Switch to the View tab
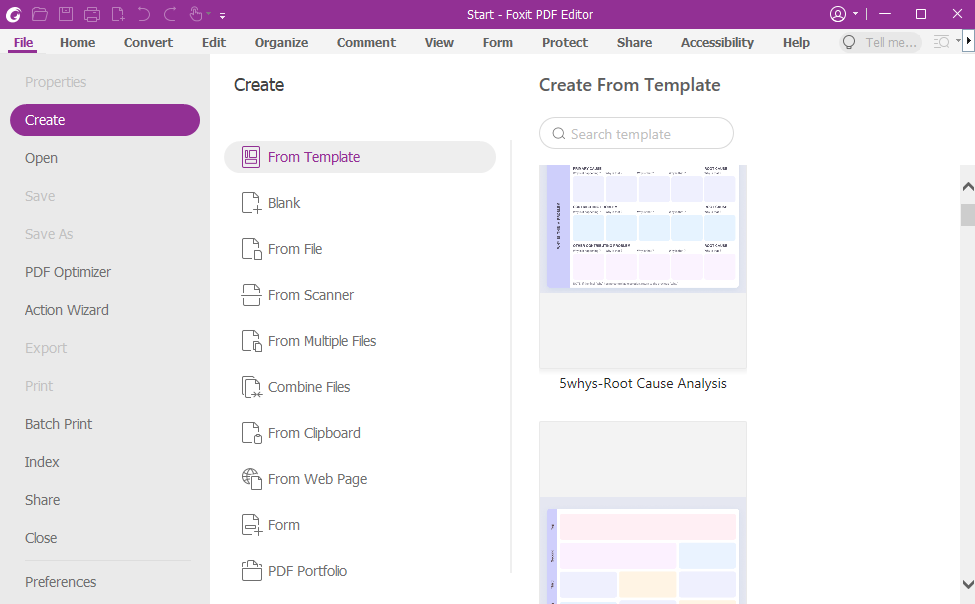The width and height of the screenshot is (975, 604). (x=439, y=42)
